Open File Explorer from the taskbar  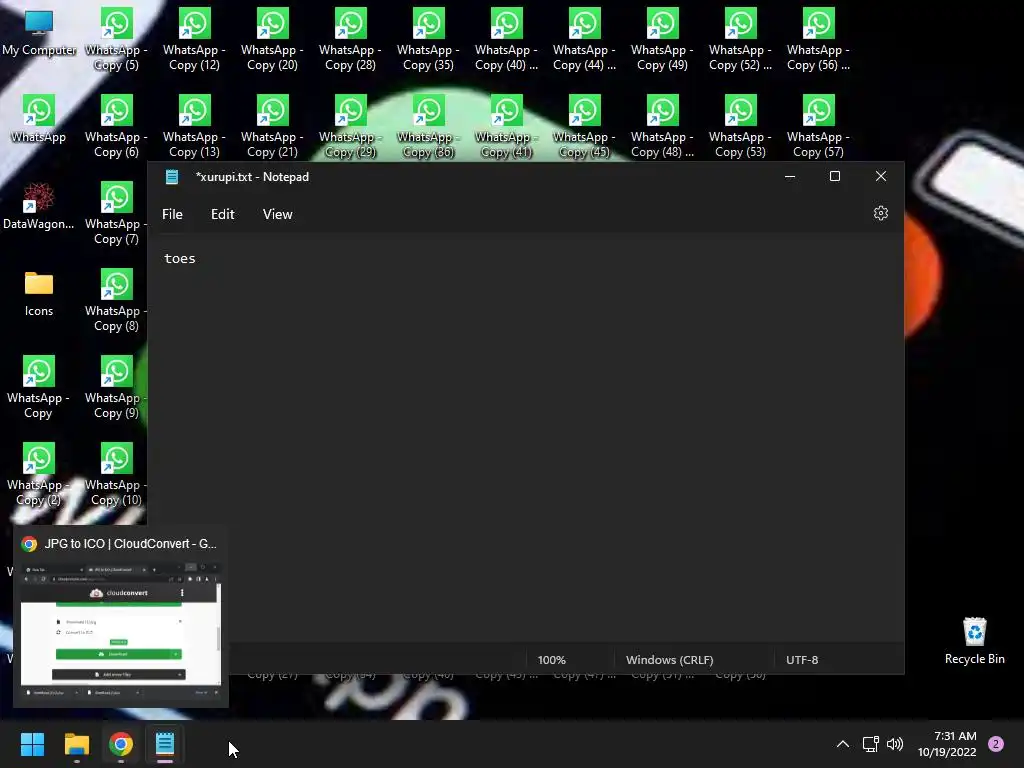point(76,744)
